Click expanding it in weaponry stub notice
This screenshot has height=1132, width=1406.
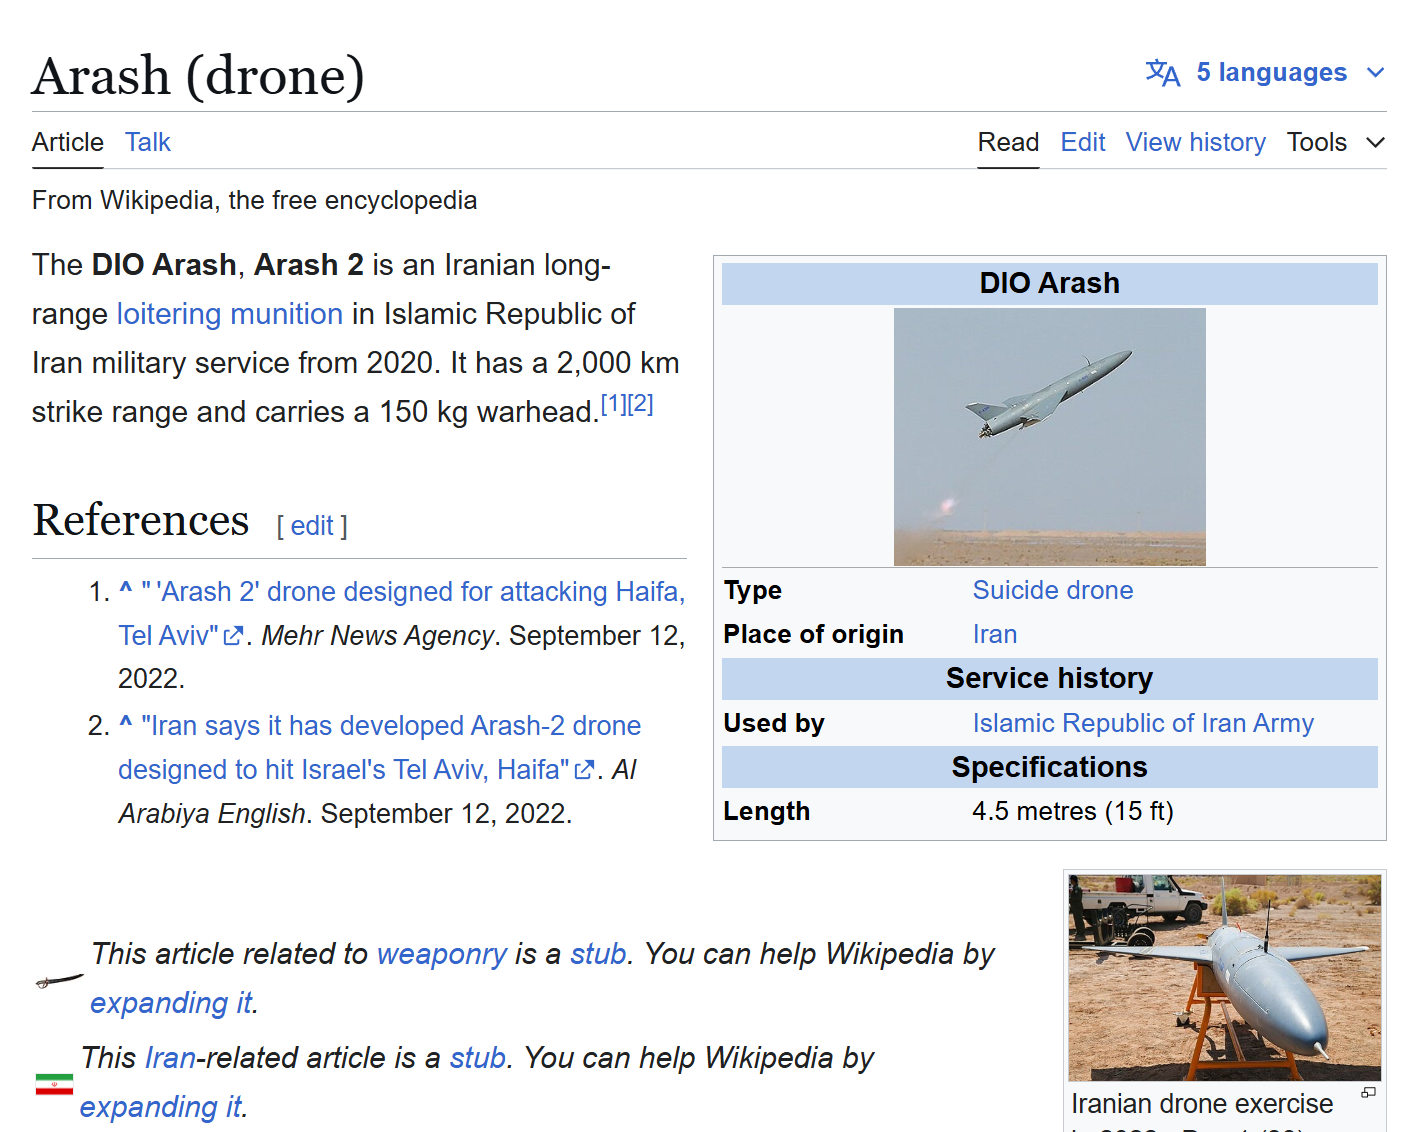171,1003
